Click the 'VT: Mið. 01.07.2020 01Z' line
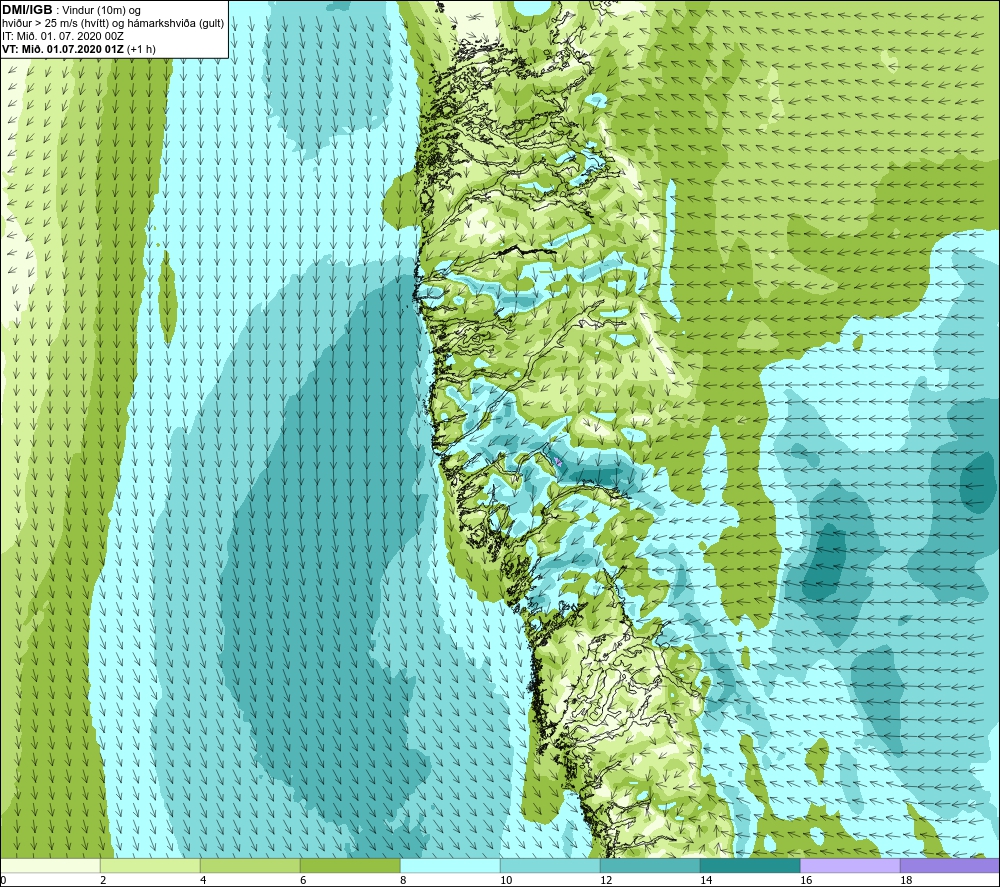Screen dimensions: 1000x887 coord(63,49)
